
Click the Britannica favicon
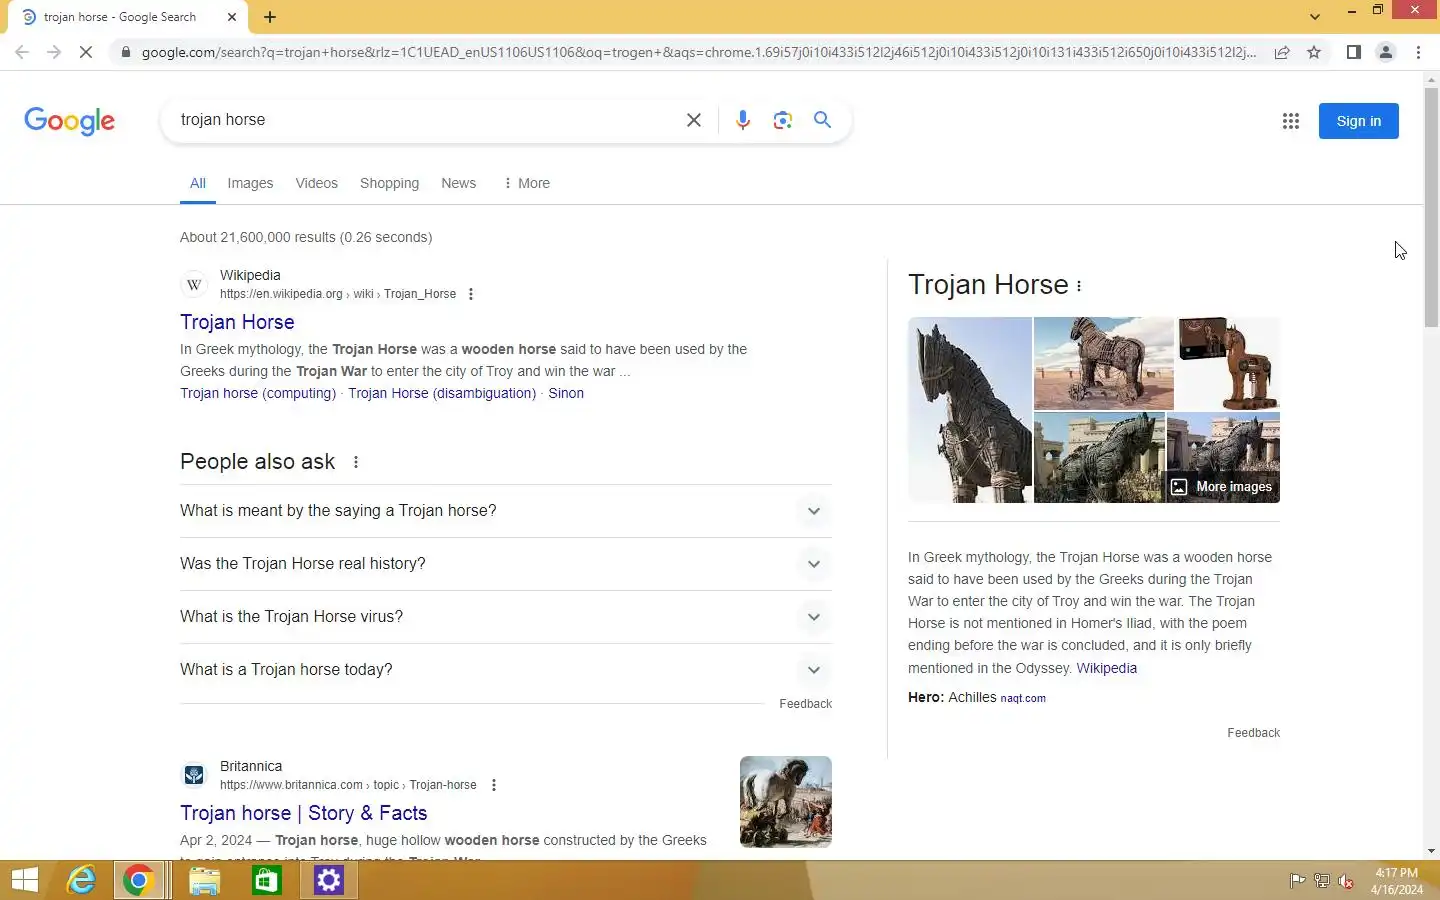click(x=194, y=775)
